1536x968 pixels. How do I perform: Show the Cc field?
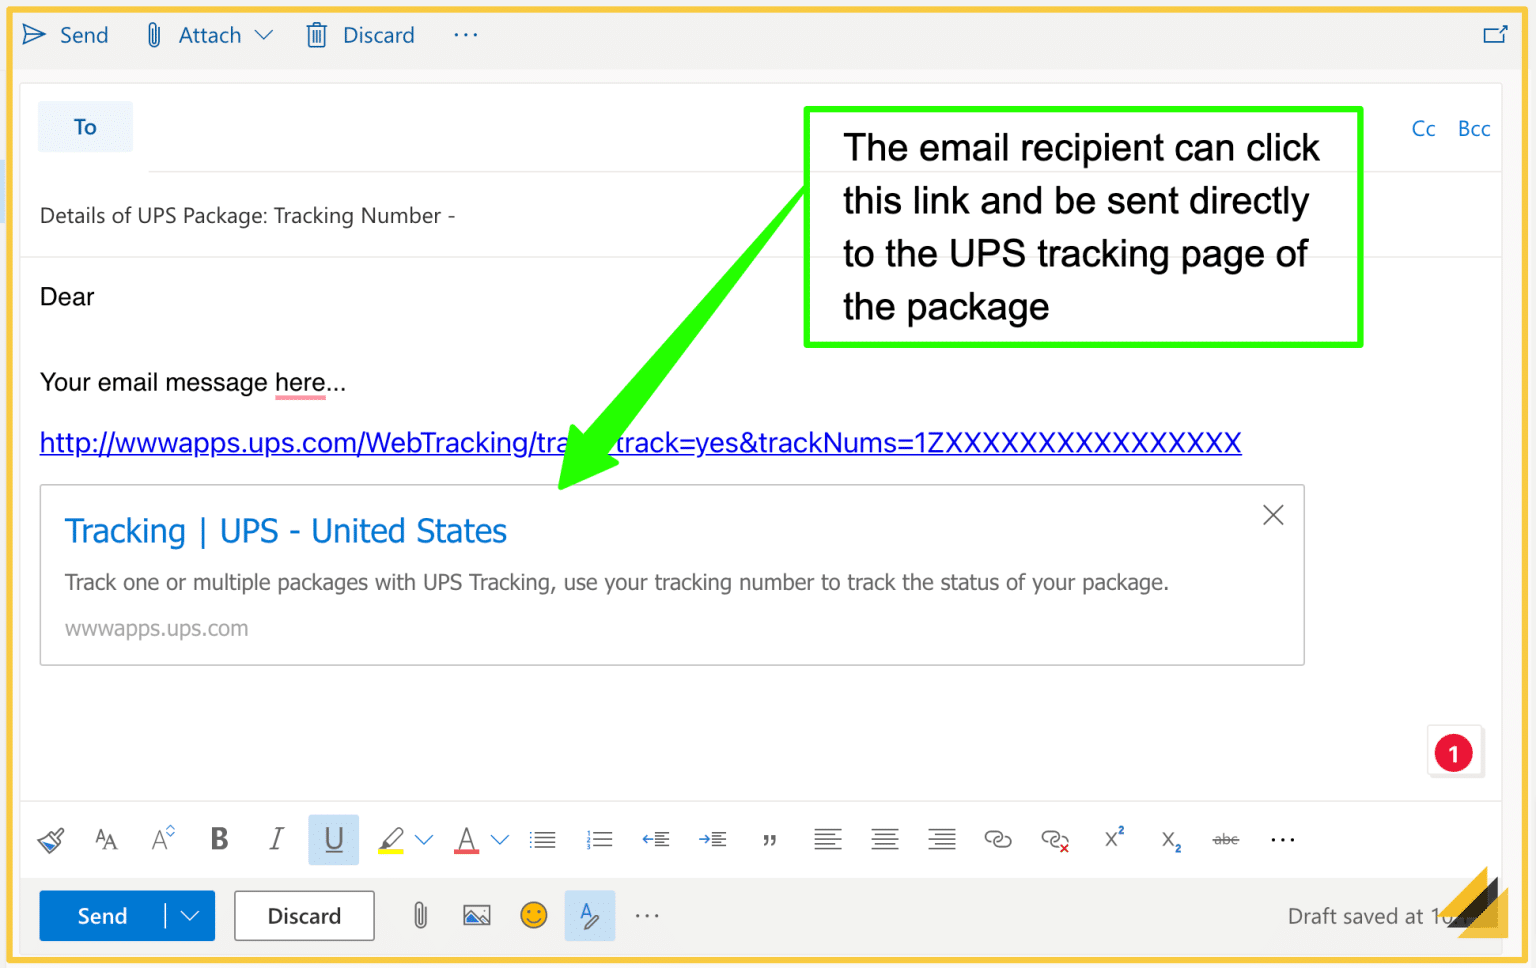(x=1423, y=129)
